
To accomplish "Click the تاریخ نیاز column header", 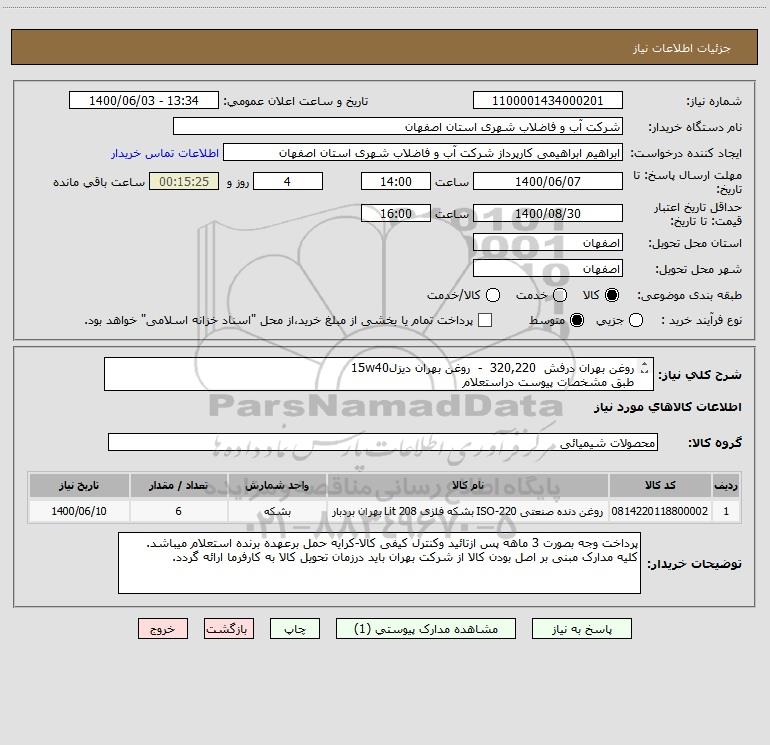I will 79,485.
